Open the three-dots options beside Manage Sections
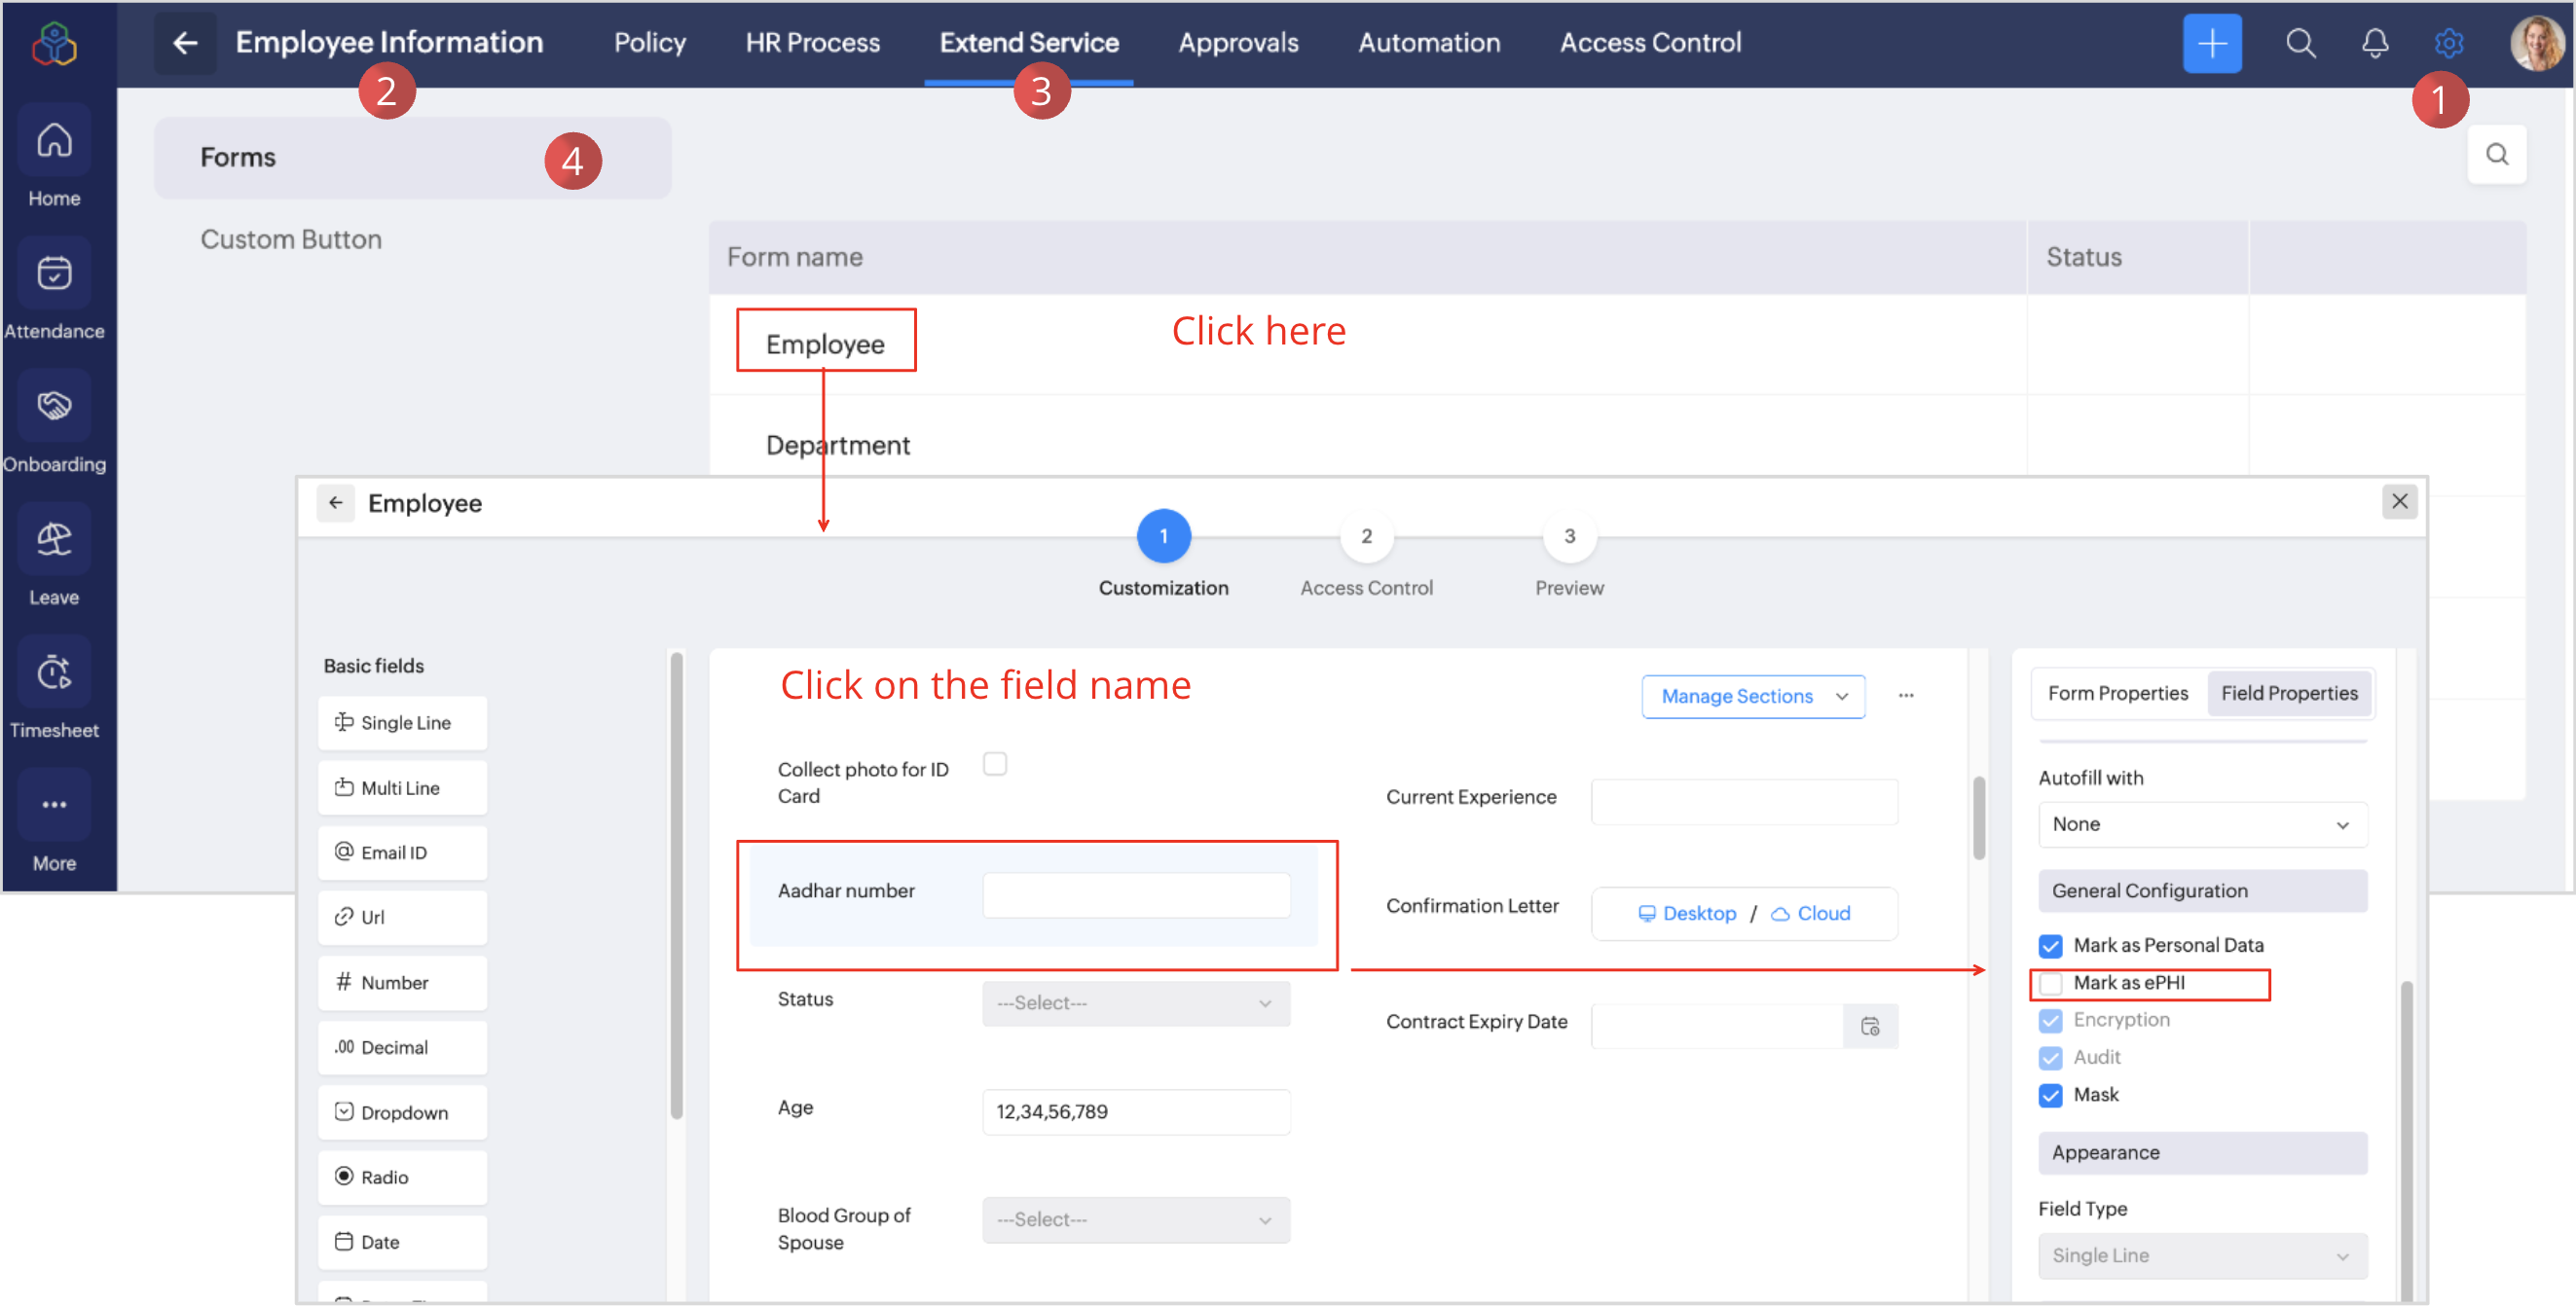2576x1306 pixels. 1906,696
